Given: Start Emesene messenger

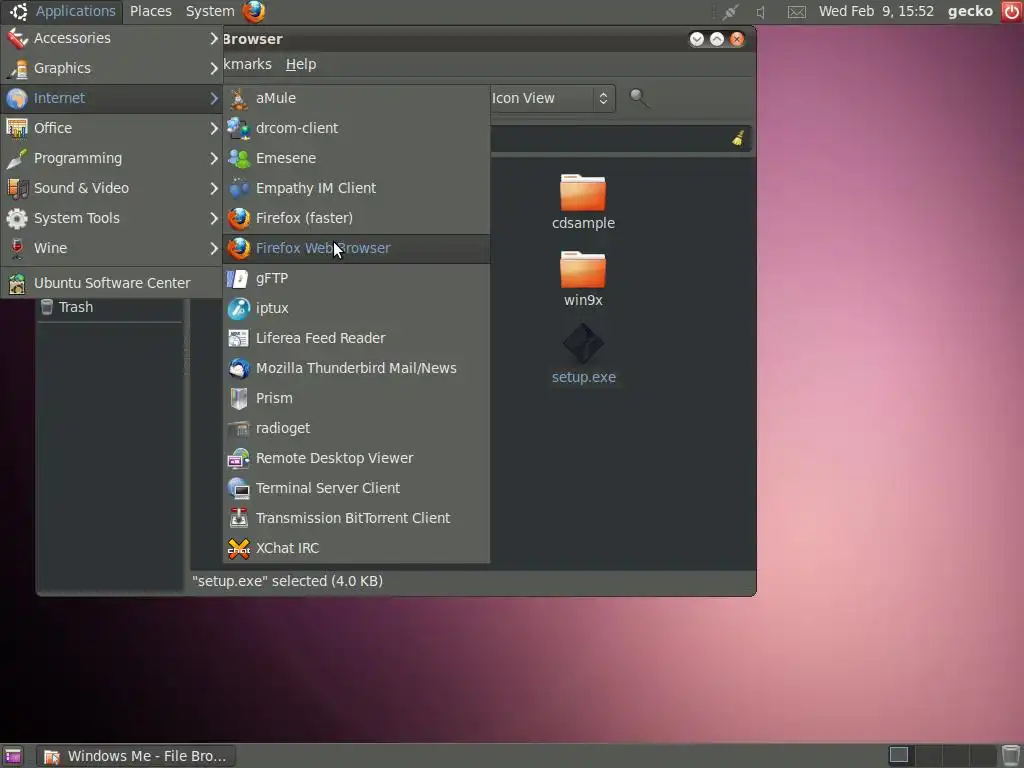Looking at the screenshot, I should click(x=356, y=158).
